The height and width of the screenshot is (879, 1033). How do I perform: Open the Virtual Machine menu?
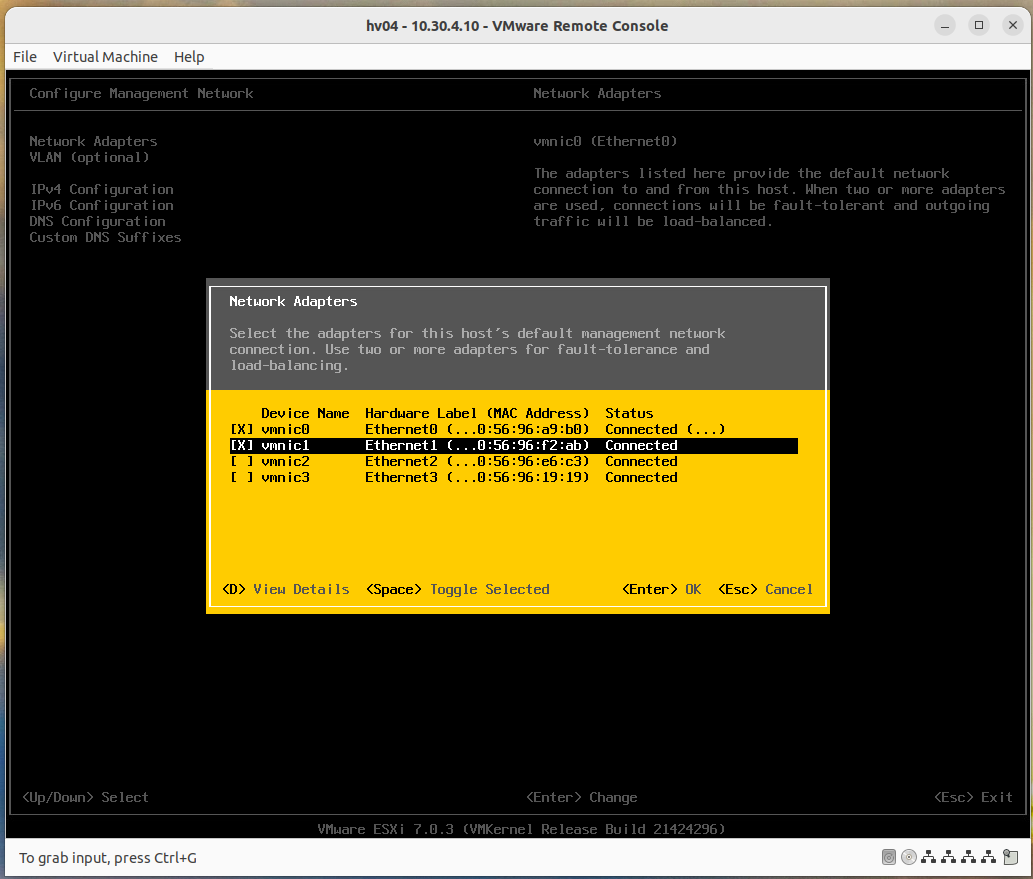pyautogui.click(x=105, y=57)
